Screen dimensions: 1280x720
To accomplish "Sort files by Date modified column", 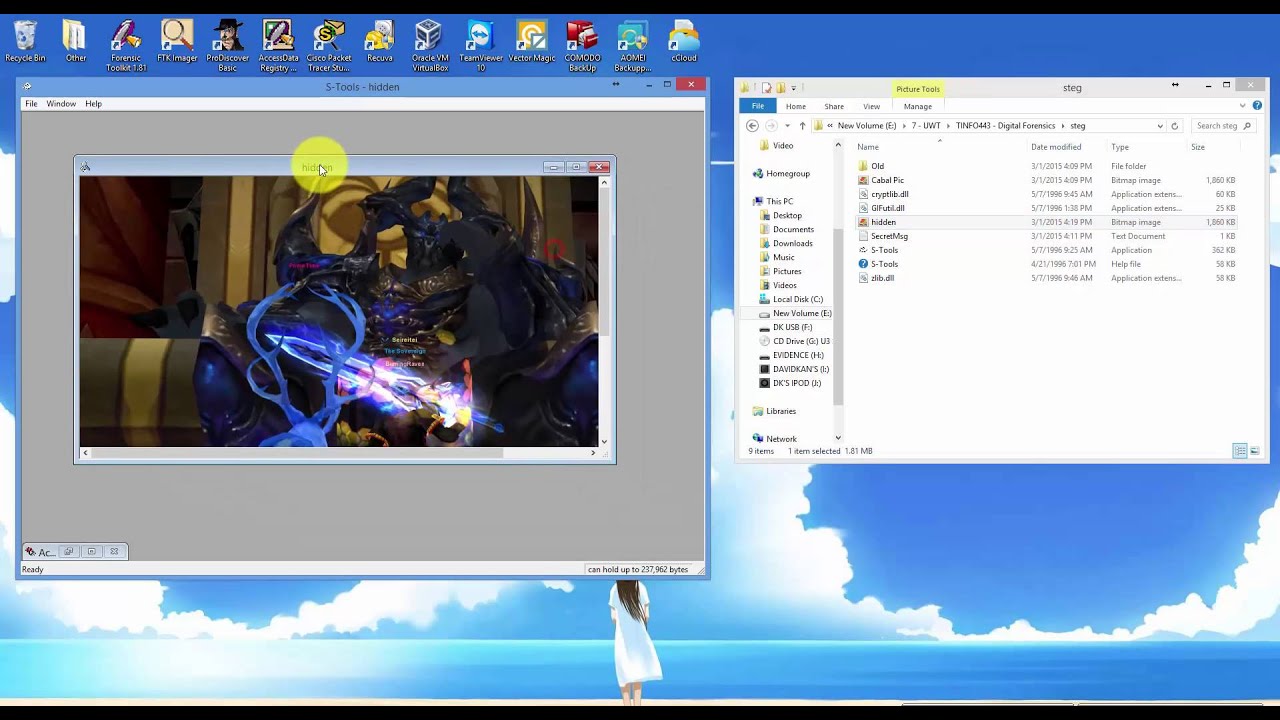I will point(1056,147).
